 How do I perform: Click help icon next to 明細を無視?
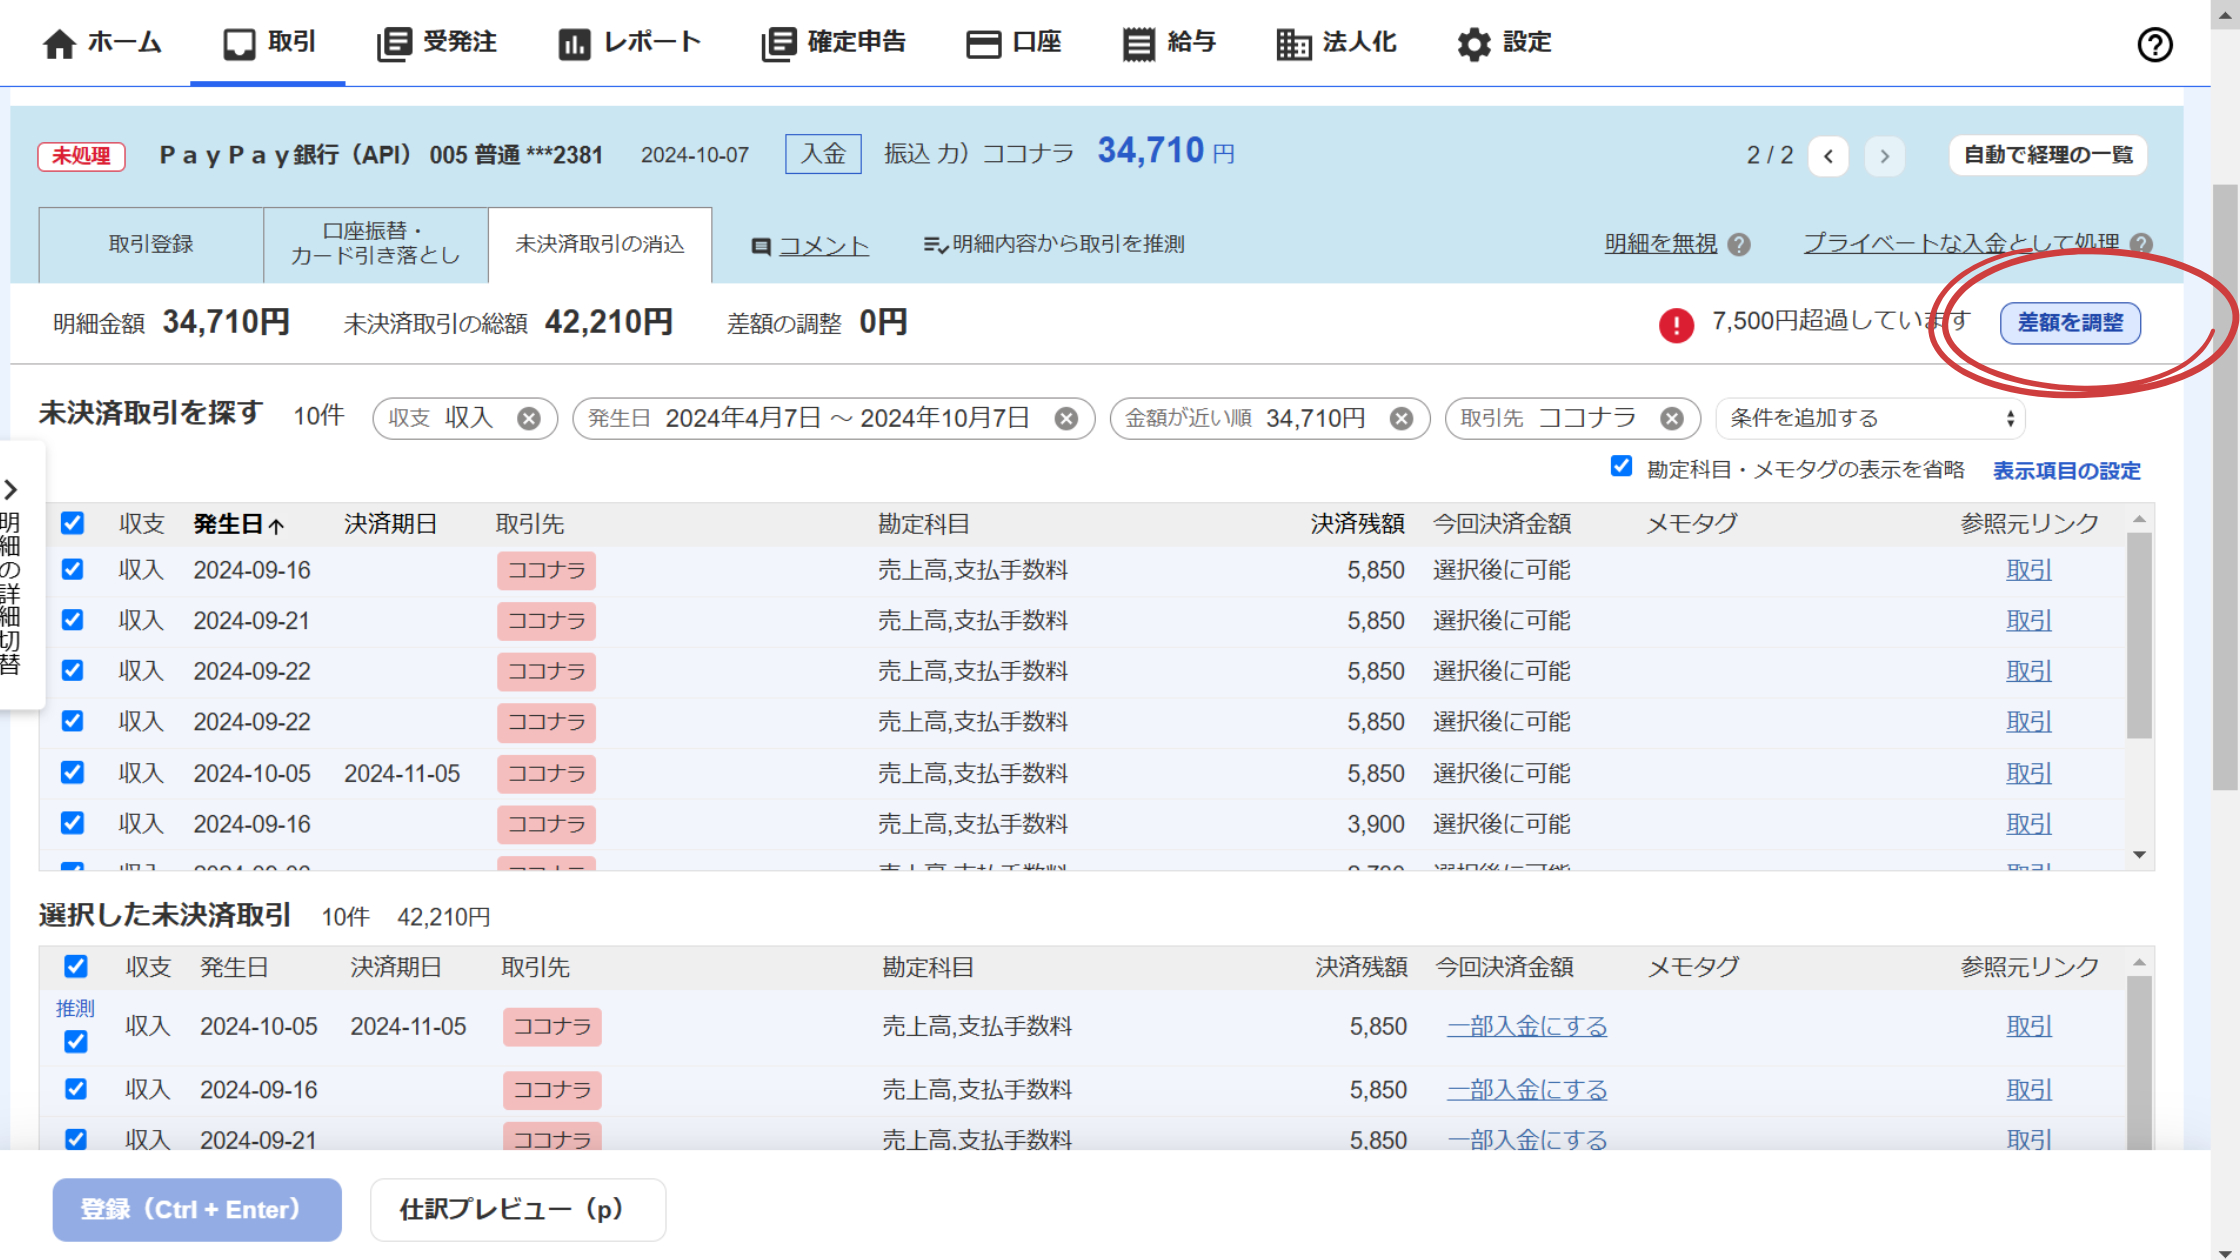coord(1739,245)
